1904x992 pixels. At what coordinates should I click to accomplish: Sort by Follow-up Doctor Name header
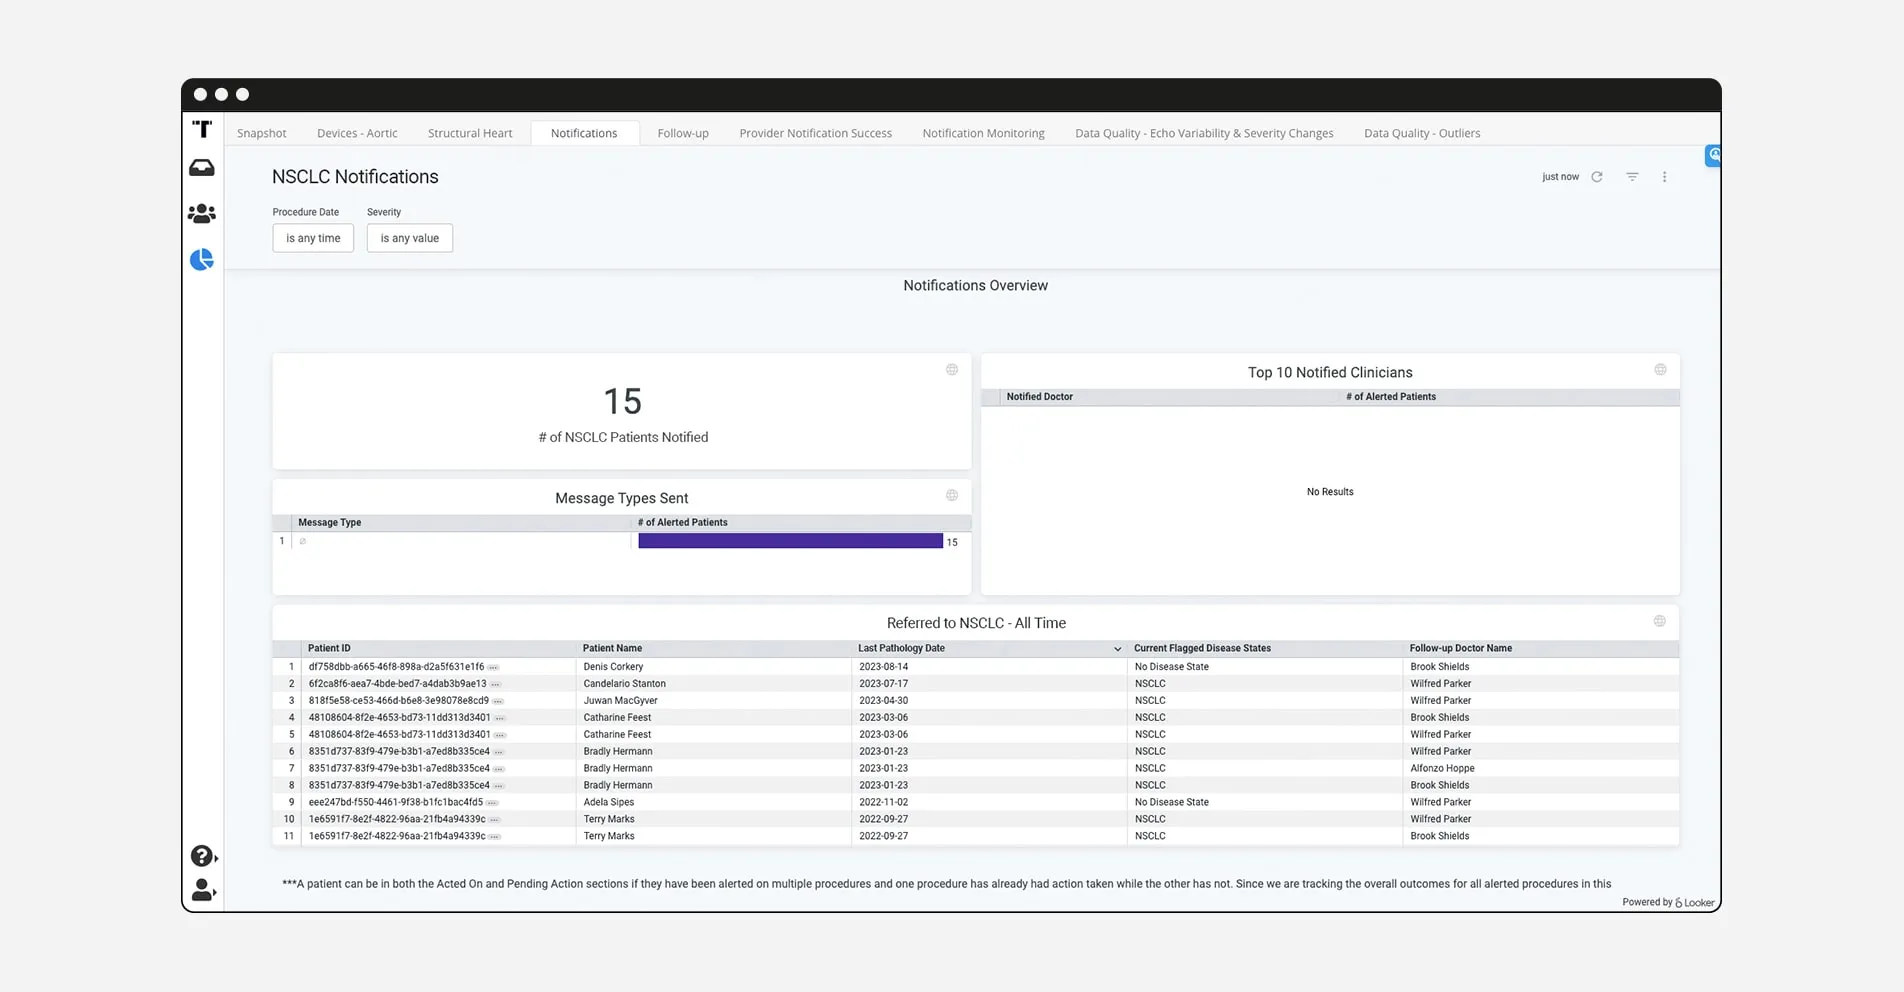click(1460, 648)
